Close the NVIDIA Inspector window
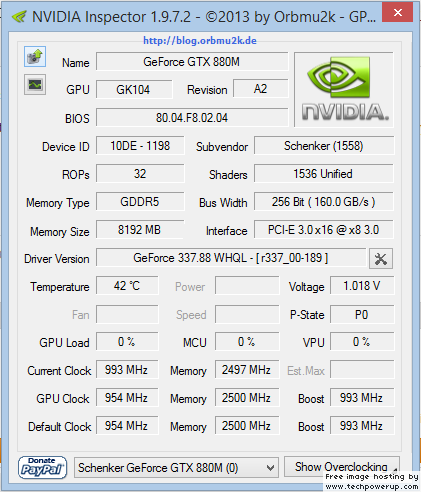 pyautogui.click(x=398, y=12)
